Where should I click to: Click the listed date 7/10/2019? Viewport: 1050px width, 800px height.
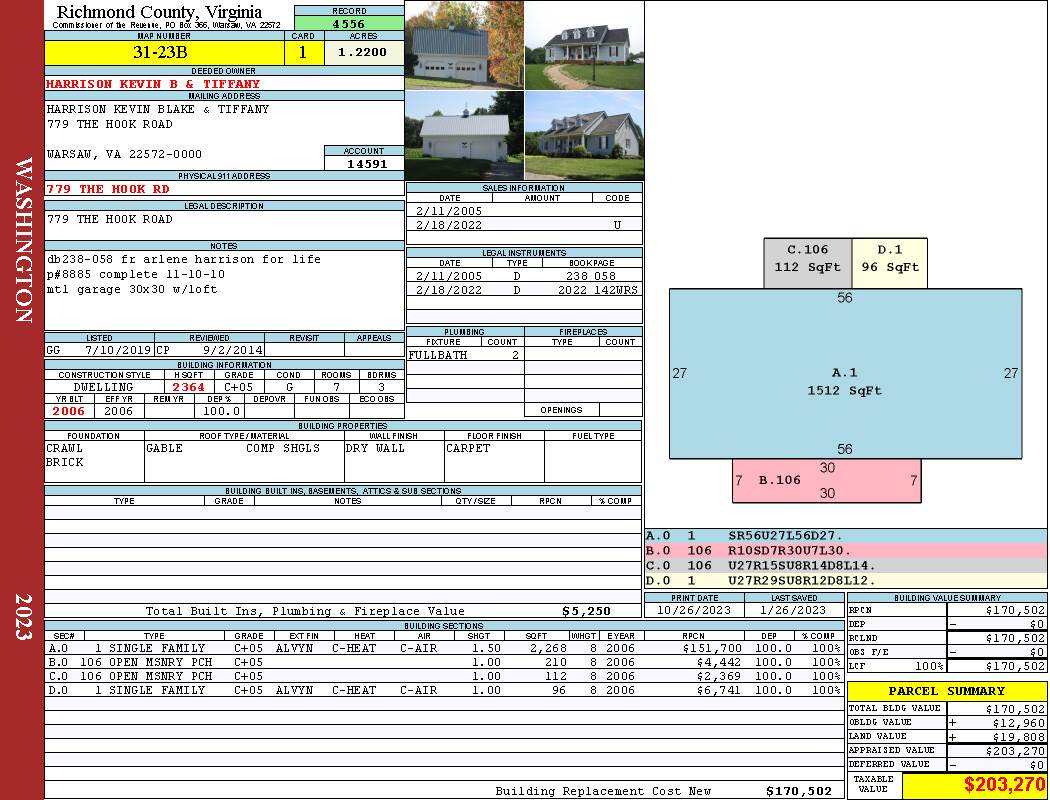click(118, 350)
